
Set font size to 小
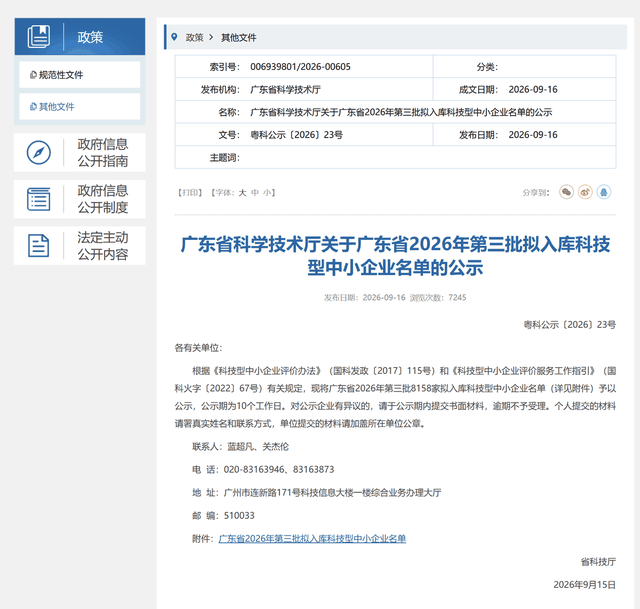(x=267, y=193)
